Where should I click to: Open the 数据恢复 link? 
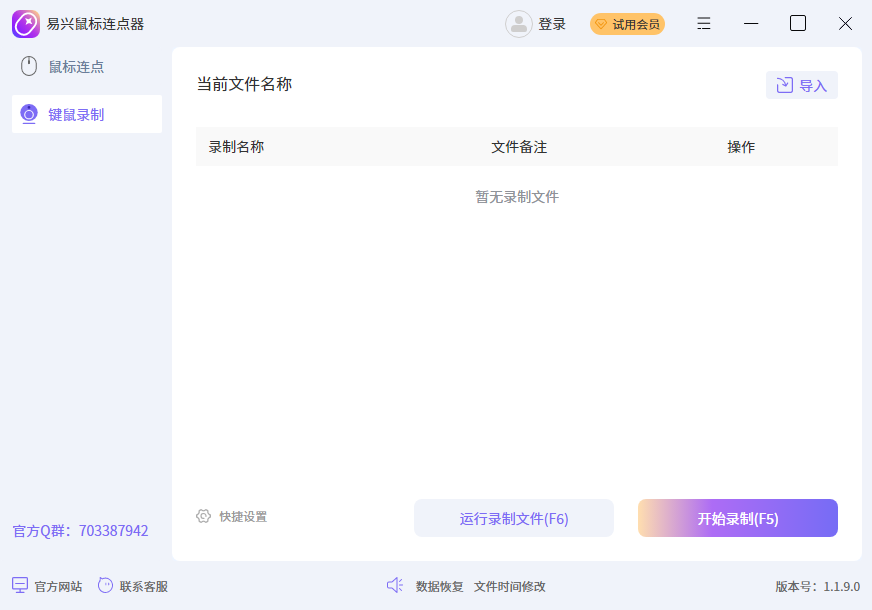click(x=439, y=587)
